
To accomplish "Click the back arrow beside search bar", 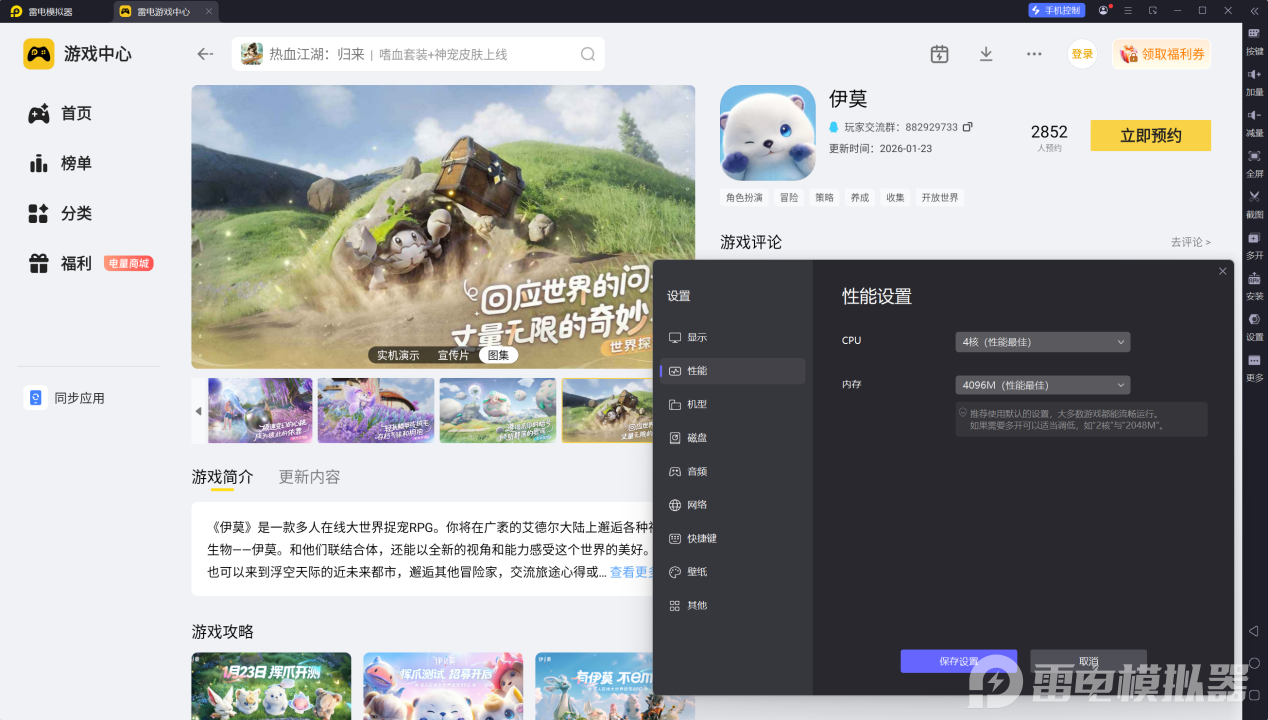I will (205, 54).
